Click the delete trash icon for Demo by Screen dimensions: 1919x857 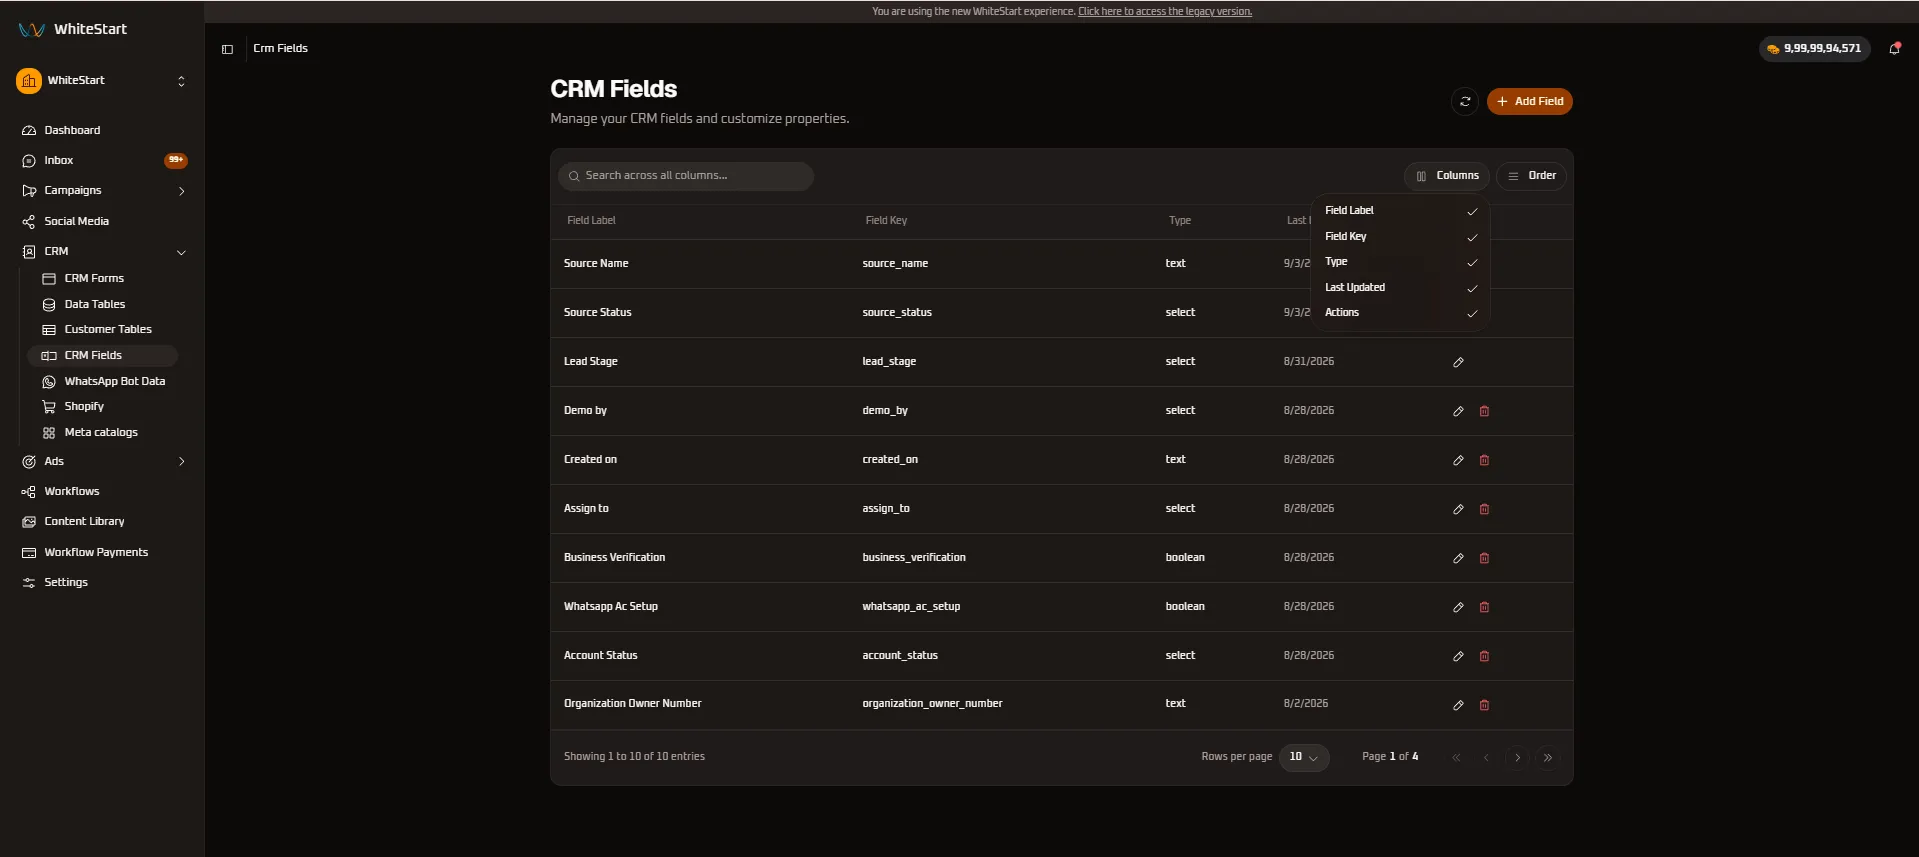[1484, 411]
